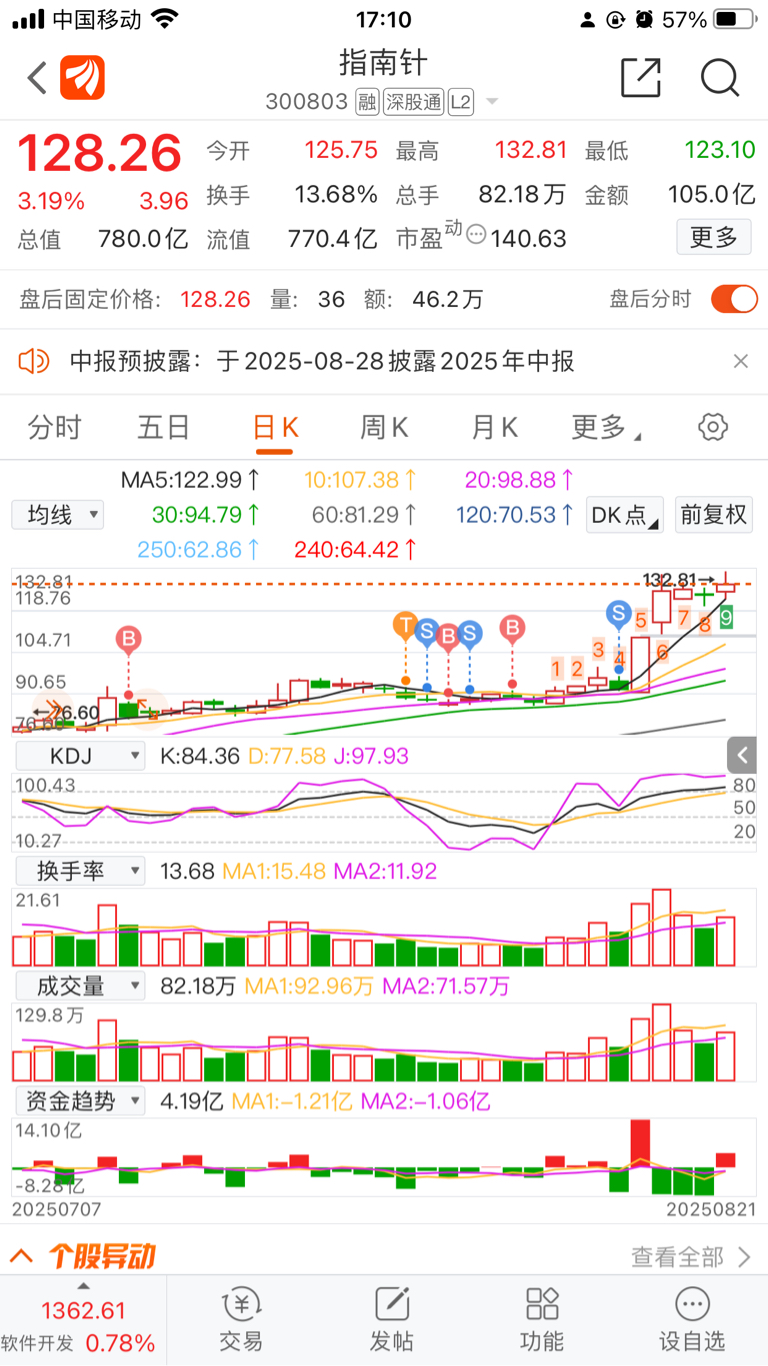Select the 日K tab
Viewport: 768px width, 1366px height.
(274, 428)
